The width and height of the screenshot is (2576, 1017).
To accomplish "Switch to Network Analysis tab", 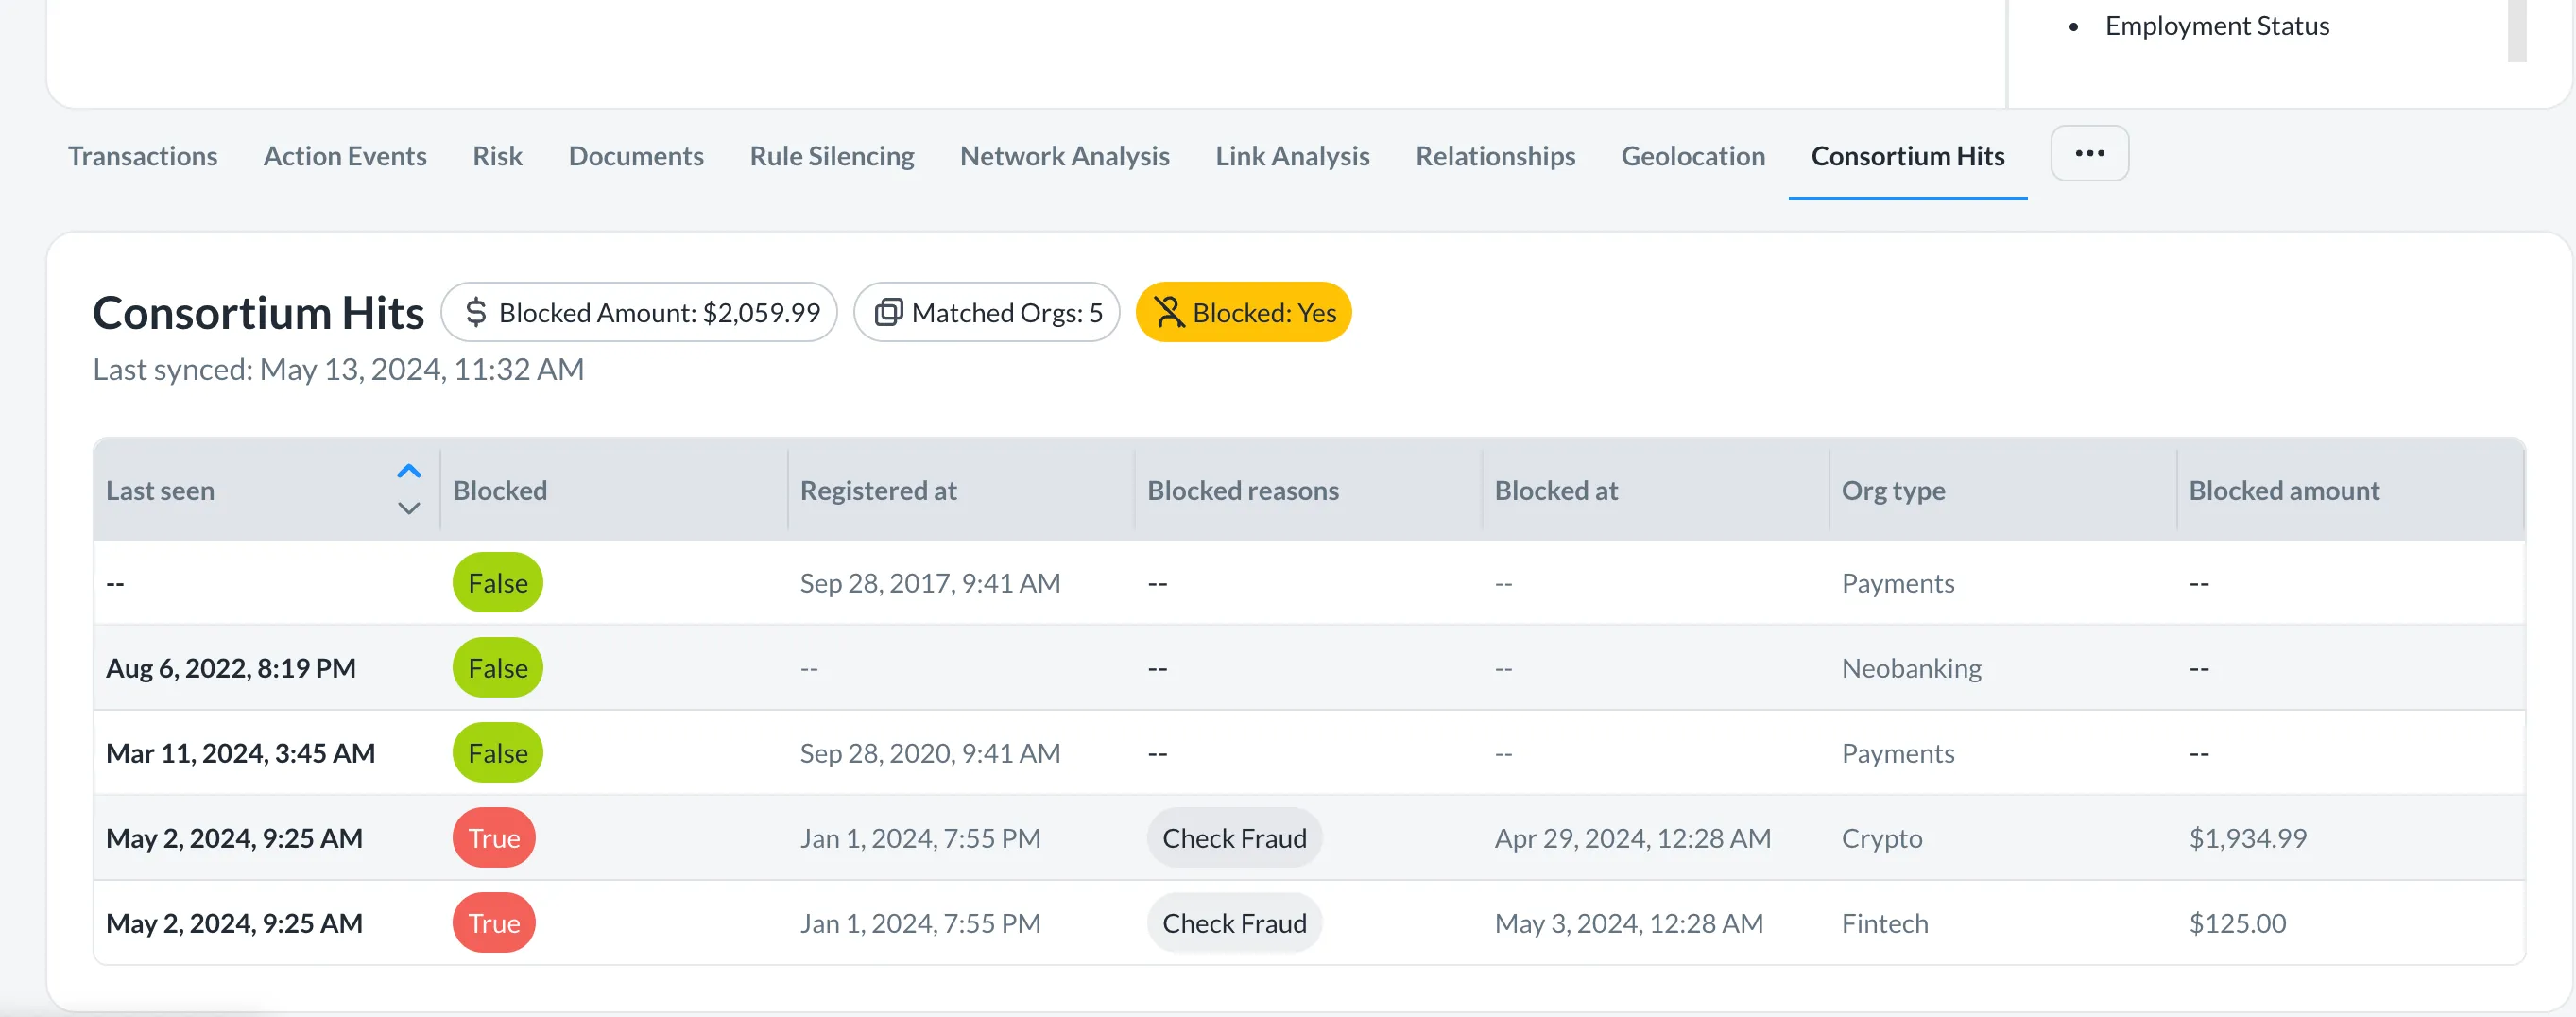I will (1064, 156).
